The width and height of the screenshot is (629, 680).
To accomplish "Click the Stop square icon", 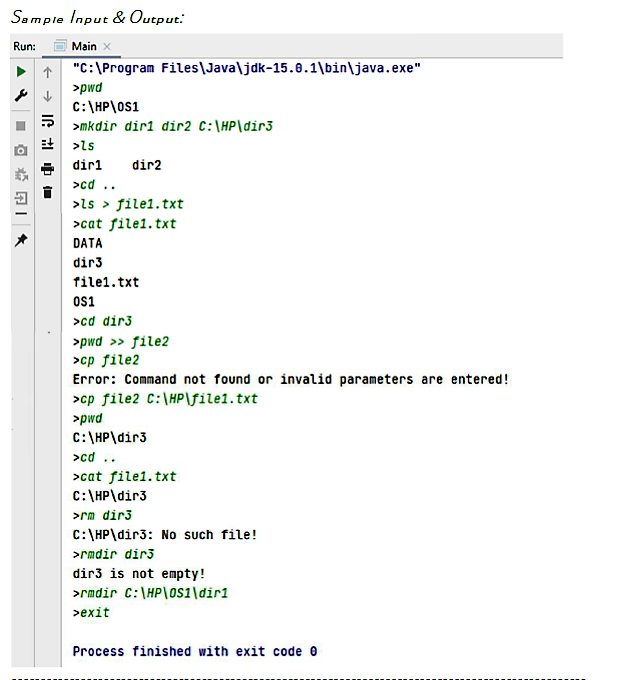I will (20, 126).
